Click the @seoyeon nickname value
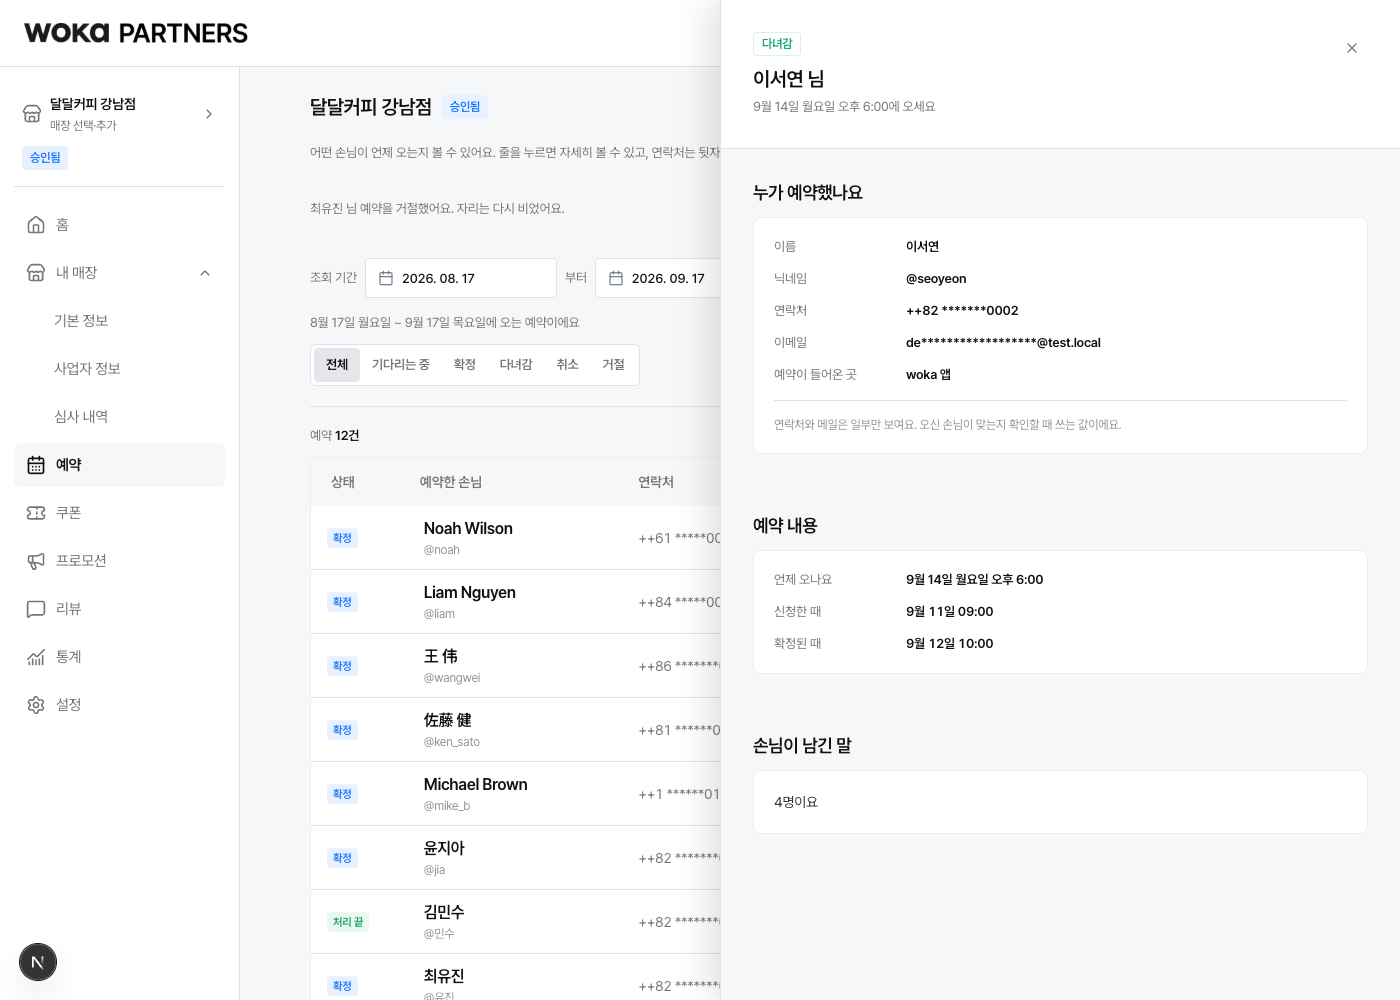Image resolution: width=1400 pixels, height=1000 pixels. click(x=936, y=279)
